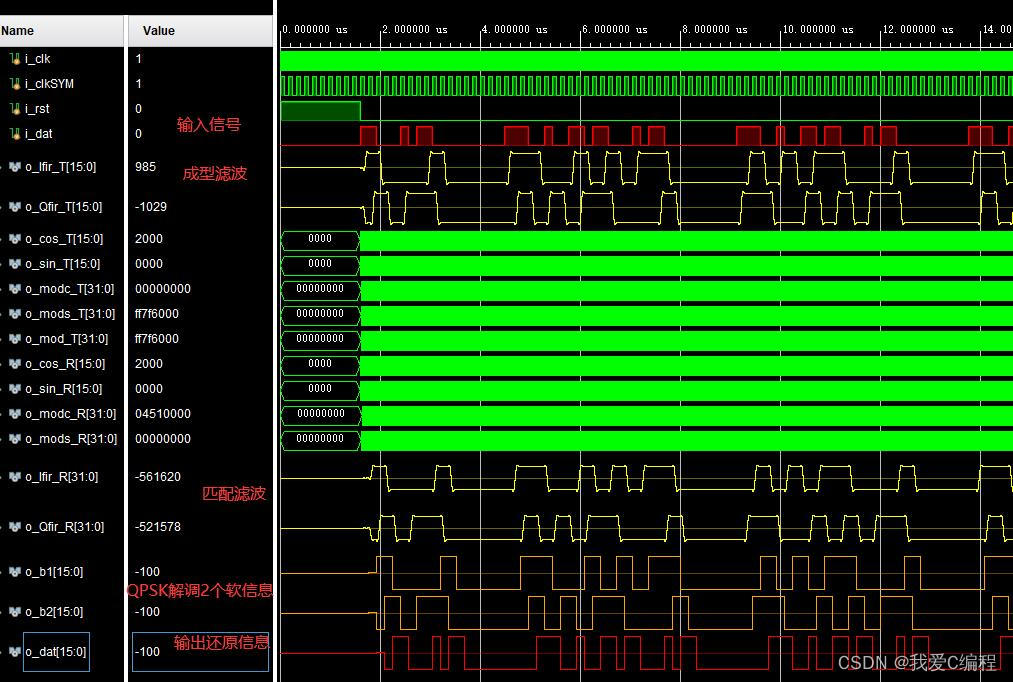Click the Name column header
This screenshot has height=682, width=1013.
(x=18, y=31)
